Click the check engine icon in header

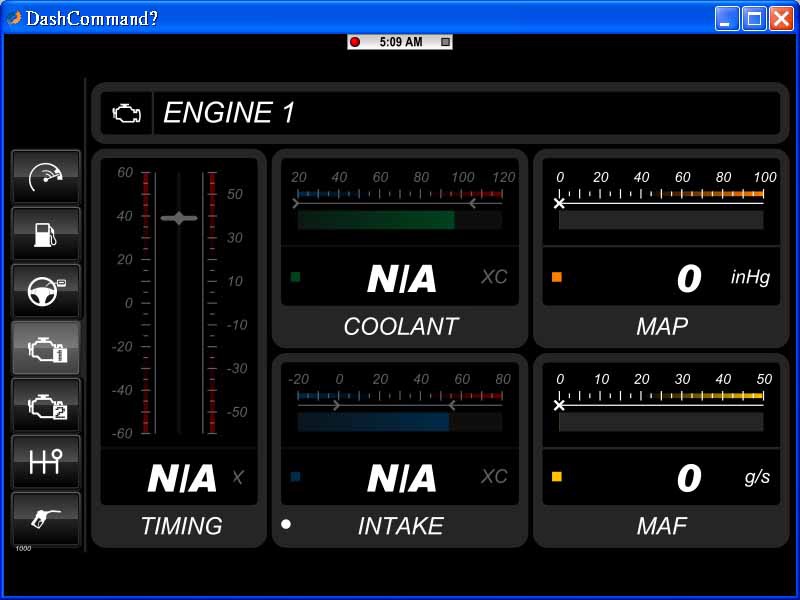(127, 113)
